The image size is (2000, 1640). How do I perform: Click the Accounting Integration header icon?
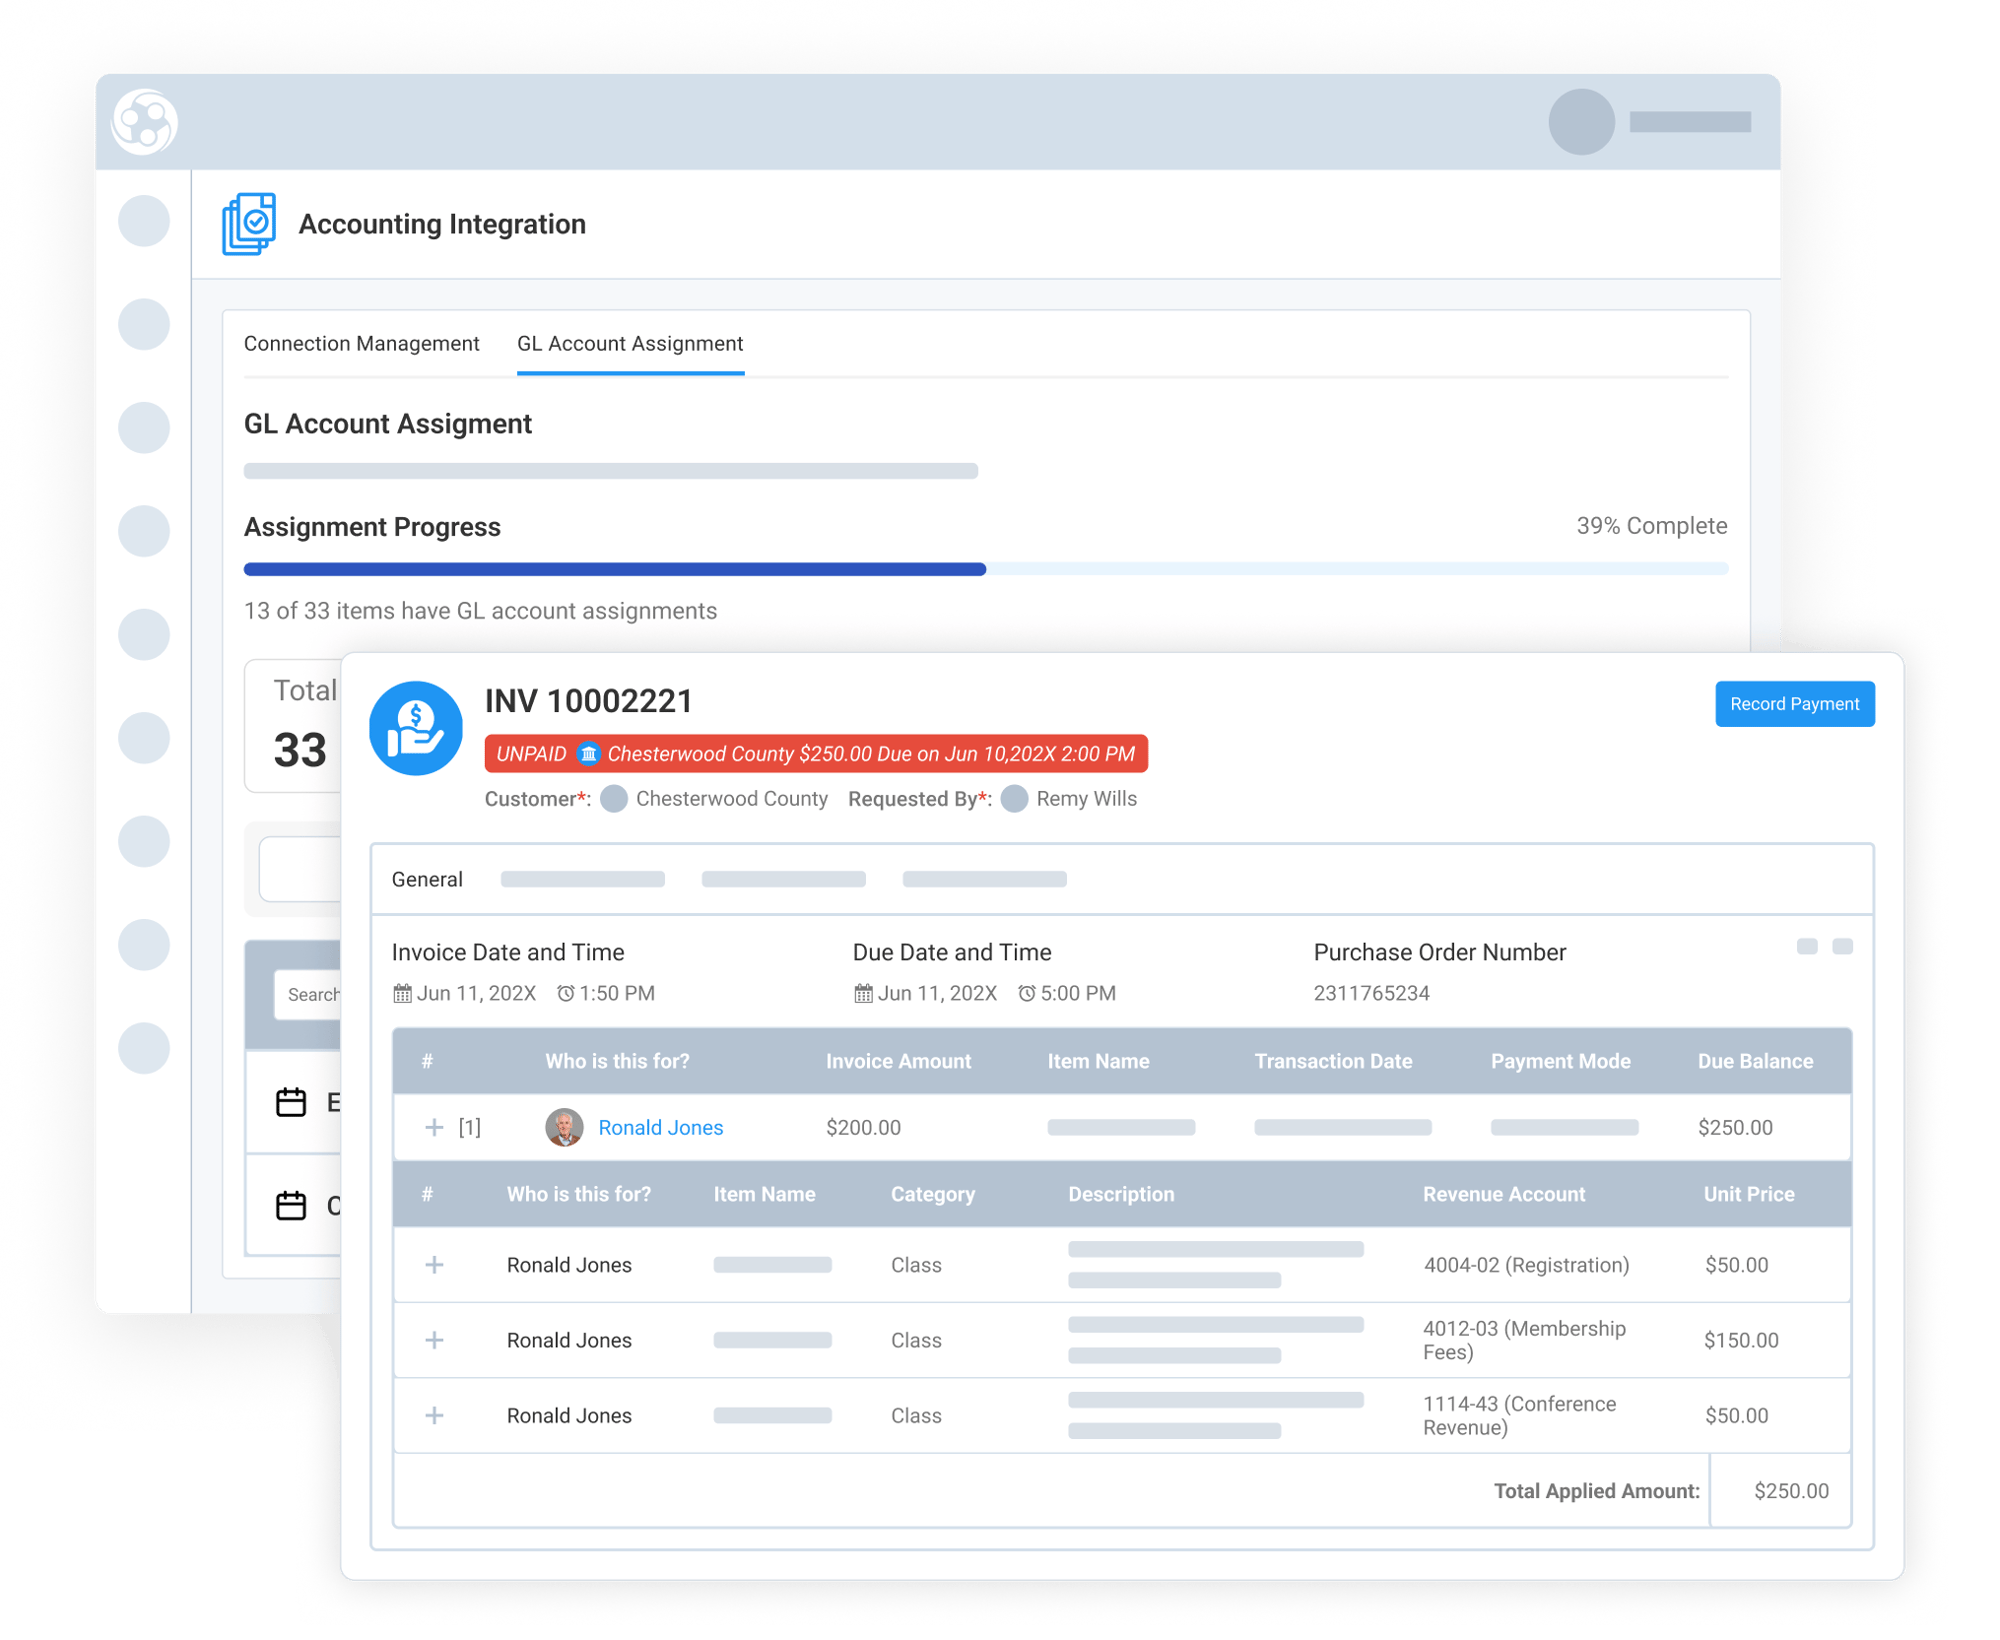coord(249,224)
